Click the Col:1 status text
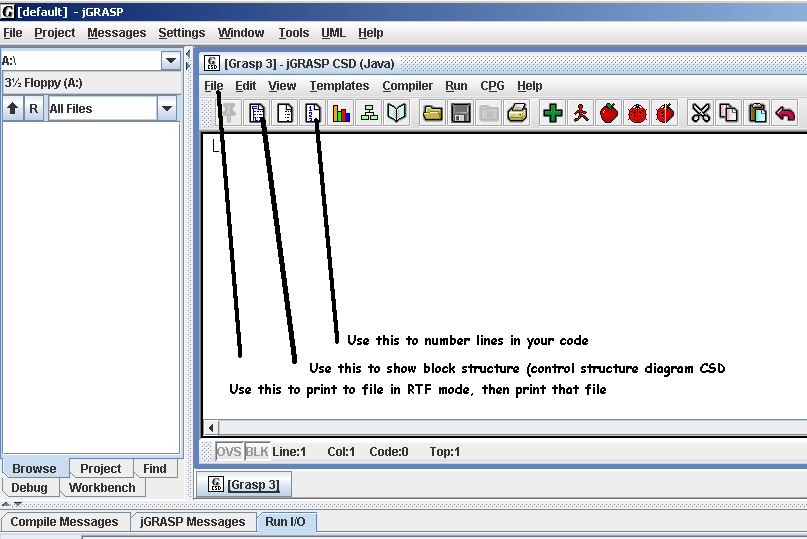 point(341,451)
